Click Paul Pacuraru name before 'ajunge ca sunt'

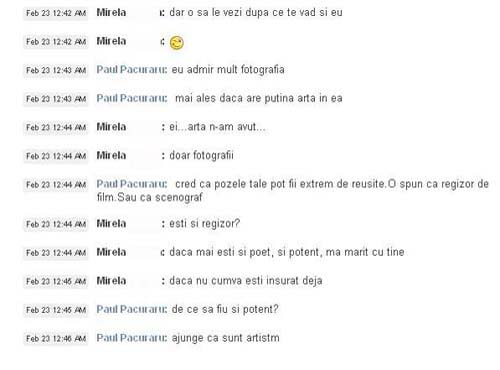click(x=132, y=338)
